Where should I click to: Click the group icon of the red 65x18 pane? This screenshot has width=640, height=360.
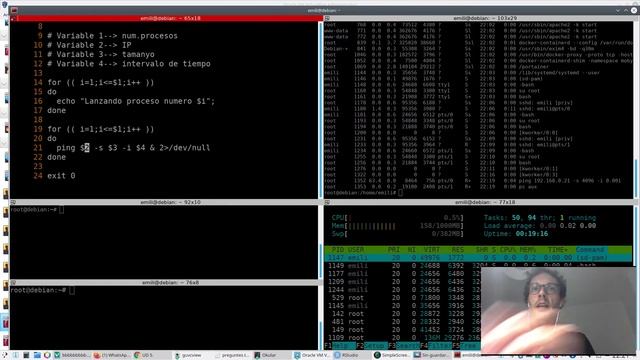tap(13, 18)
